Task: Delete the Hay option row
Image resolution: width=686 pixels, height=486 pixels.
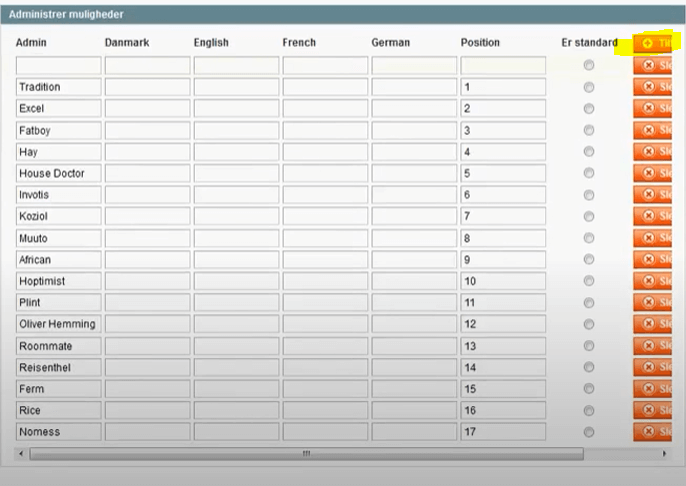Action: tap(652, 151)
